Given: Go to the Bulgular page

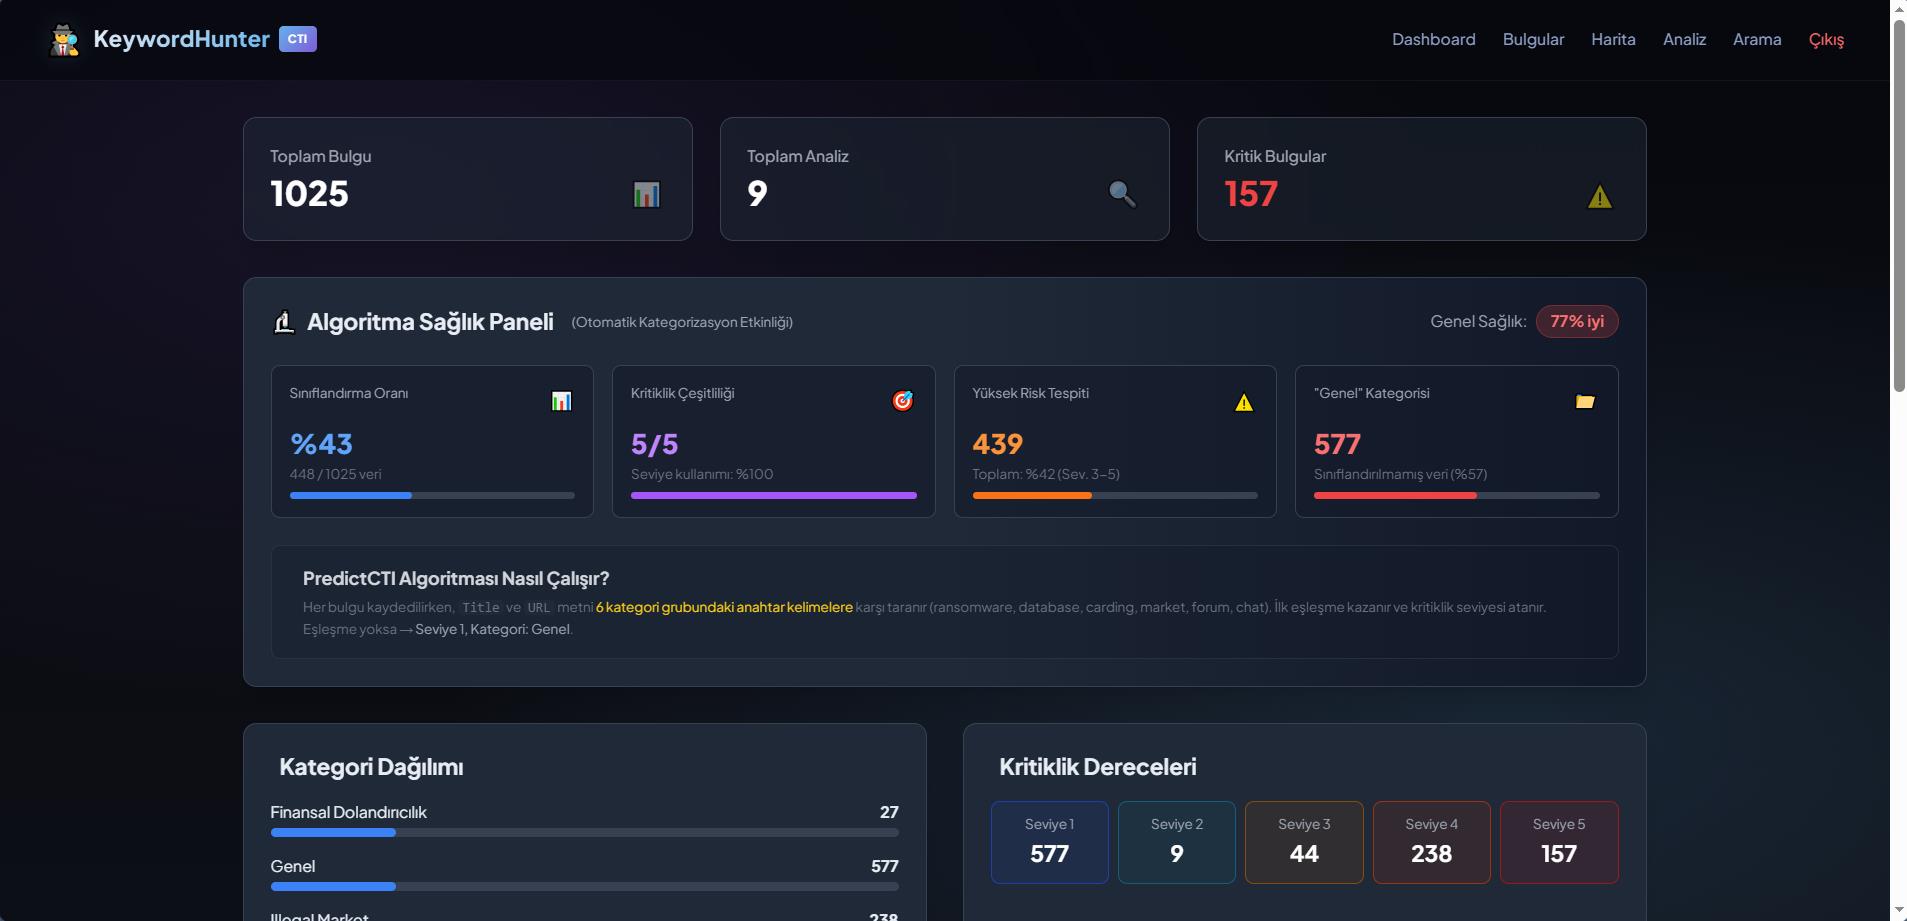Looking at the screenshot, I should tap(1533, 39).
